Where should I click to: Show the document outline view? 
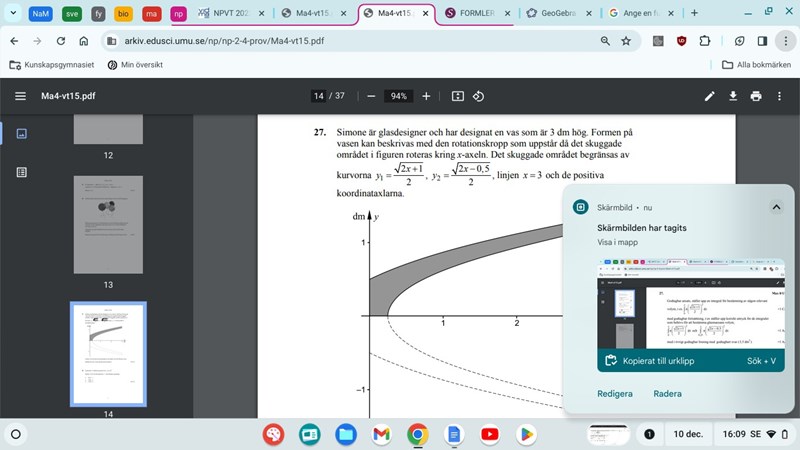(21, 172)
